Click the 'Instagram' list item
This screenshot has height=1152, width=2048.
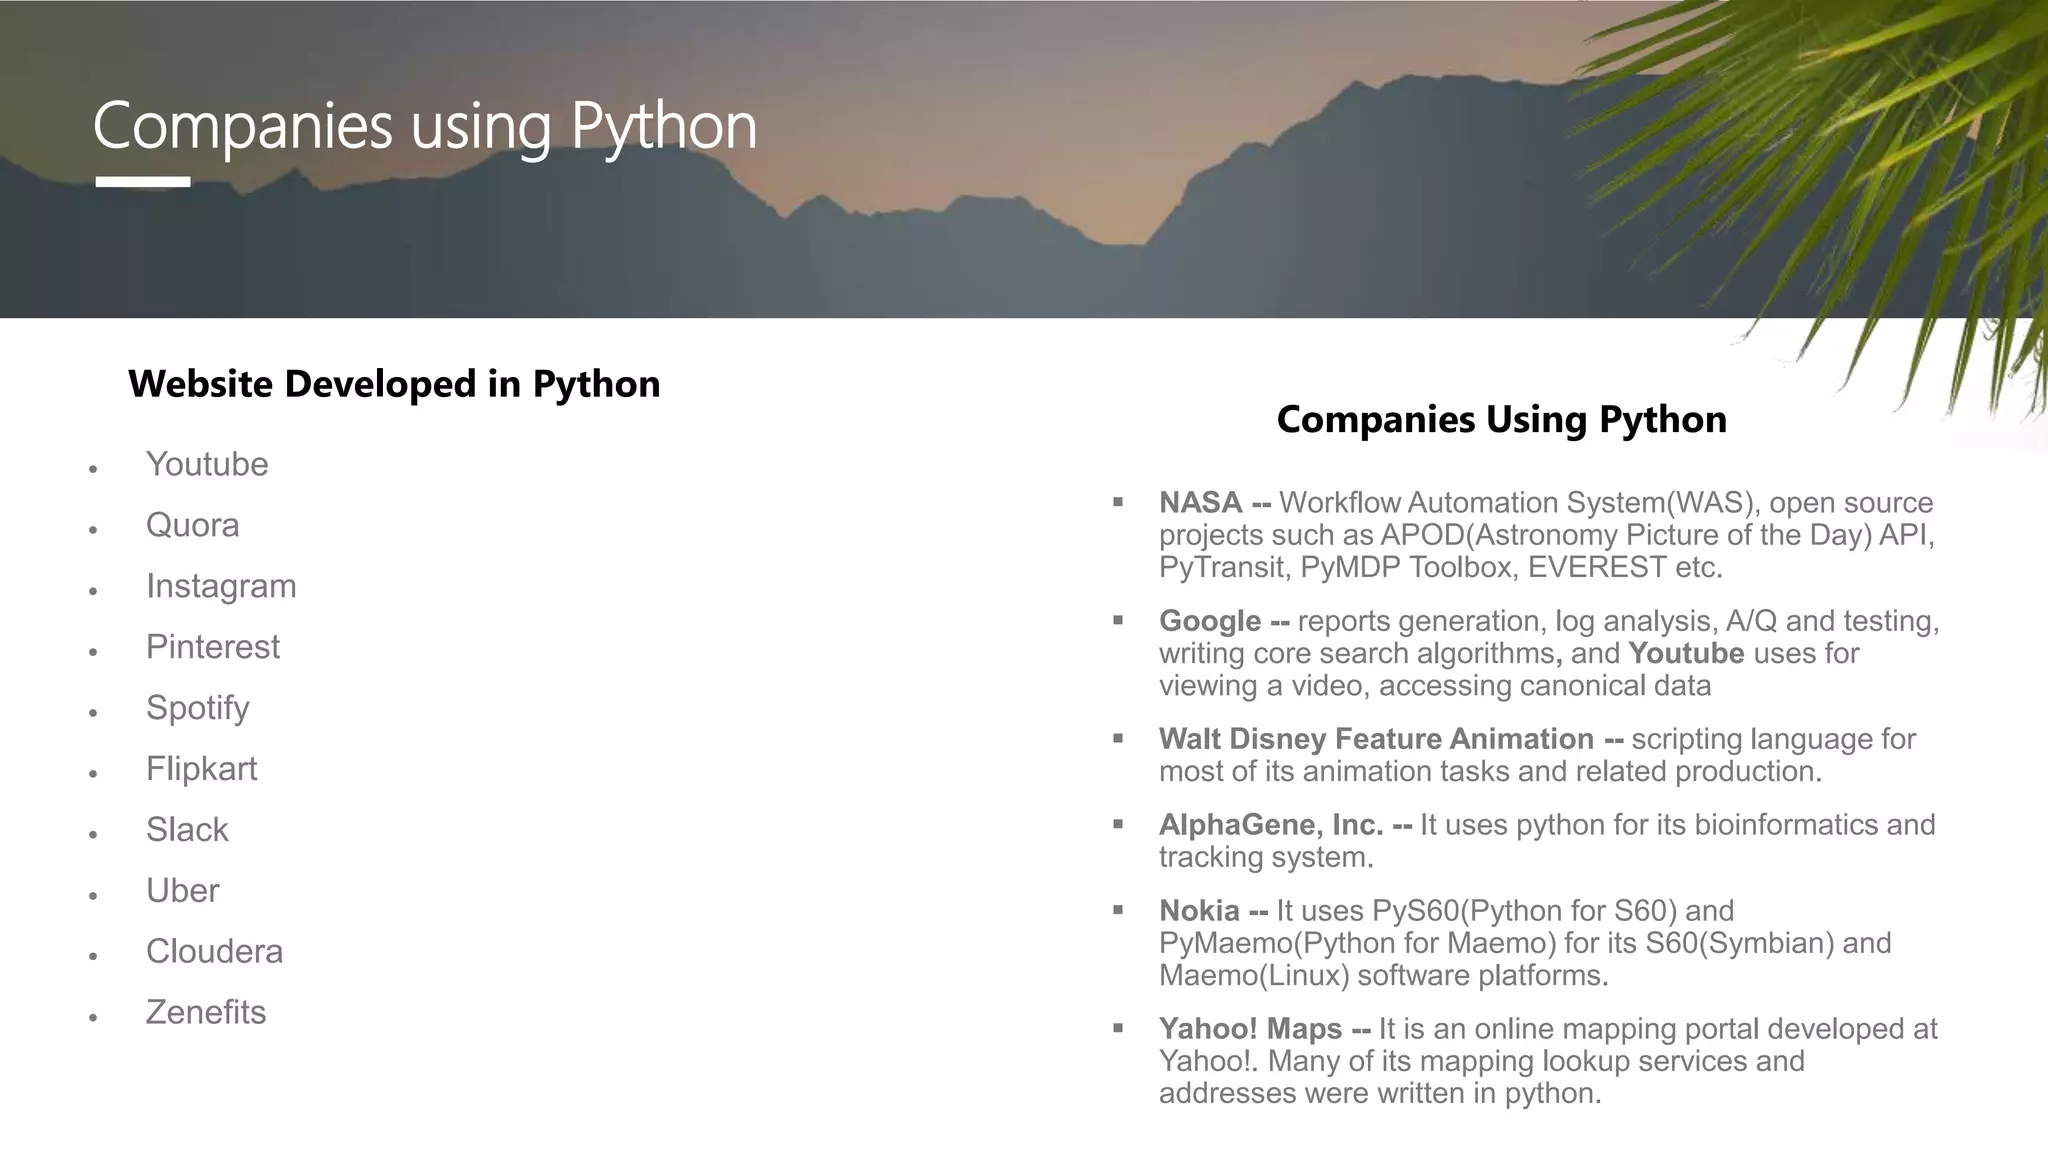221,586
